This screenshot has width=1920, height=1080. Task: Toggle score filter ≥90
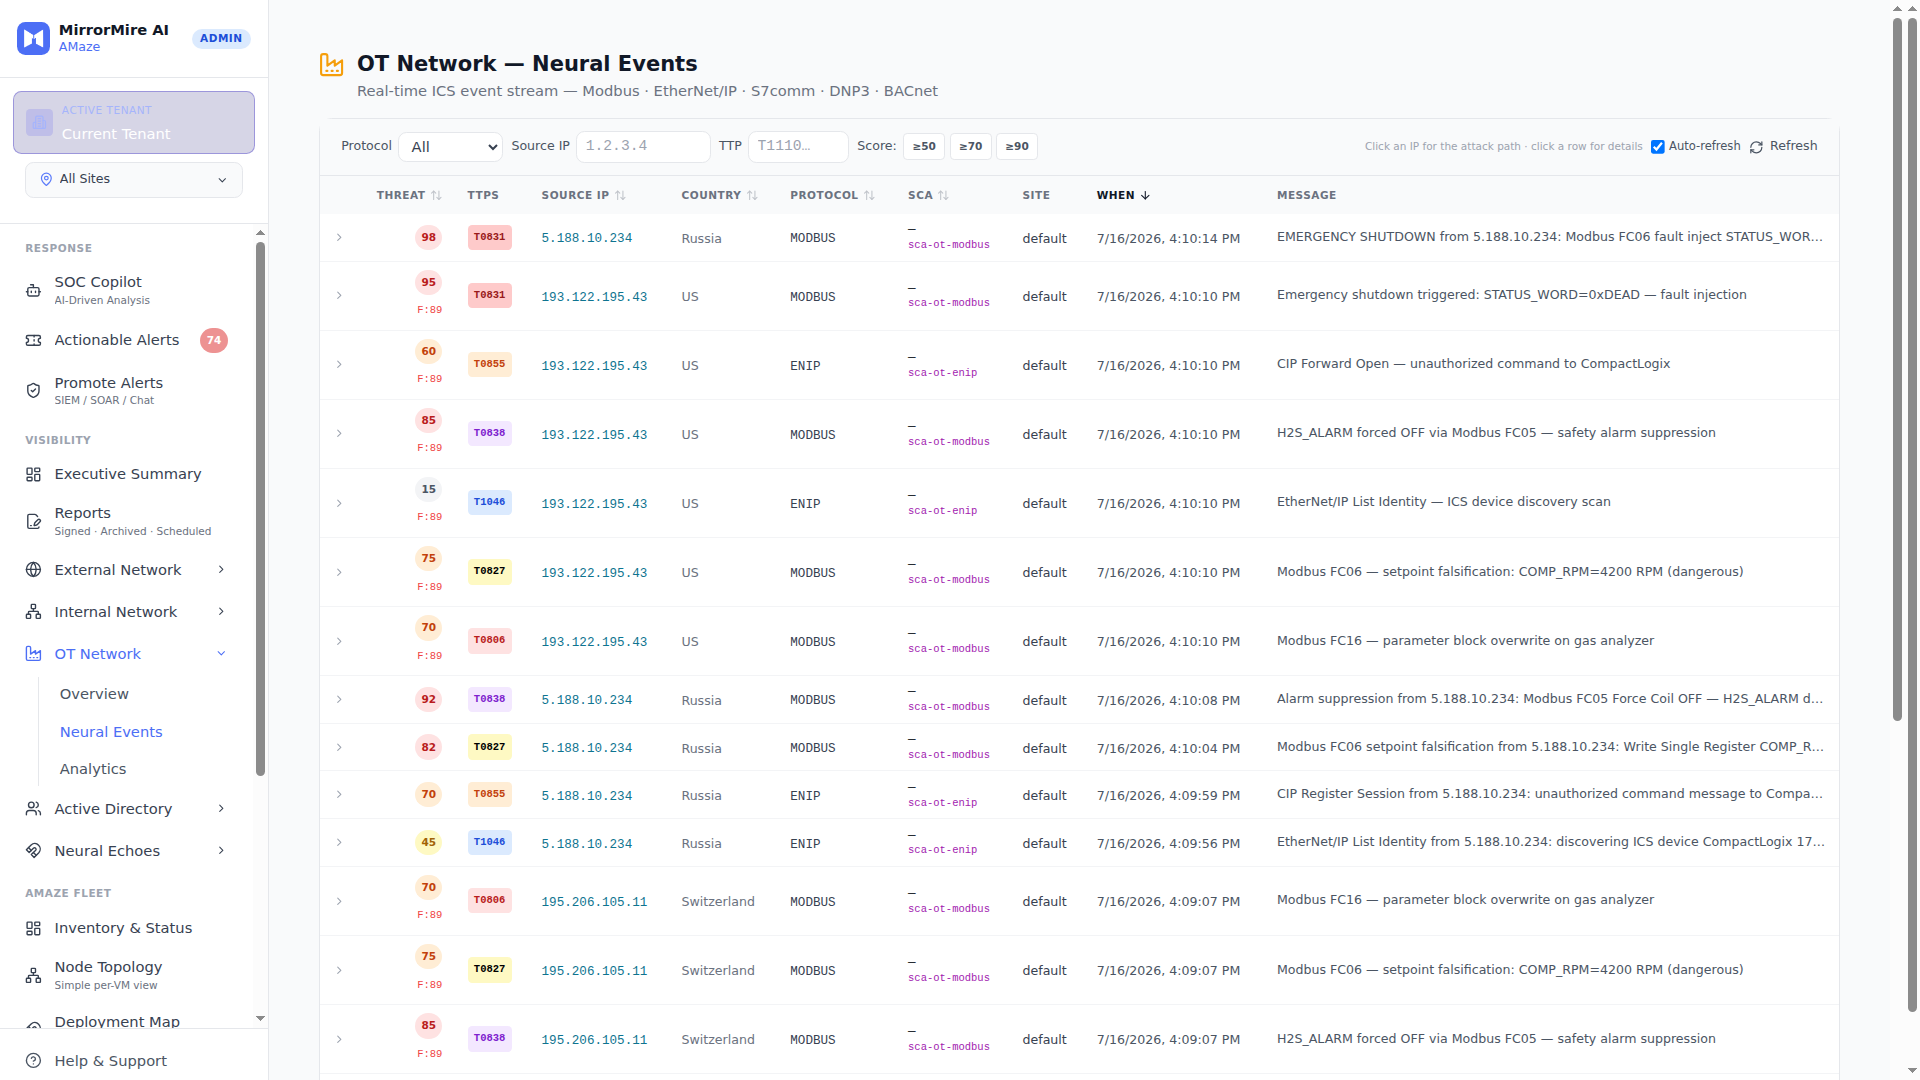point(1017,147)
